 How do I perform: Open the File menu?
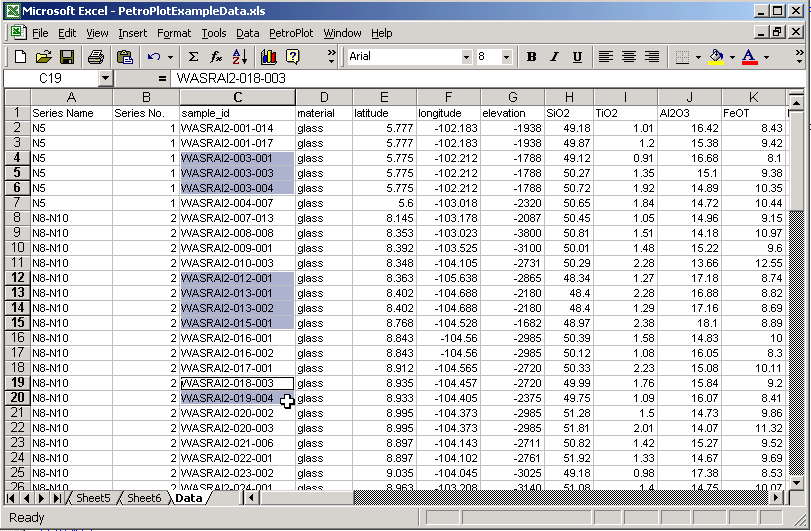[40, 34]
